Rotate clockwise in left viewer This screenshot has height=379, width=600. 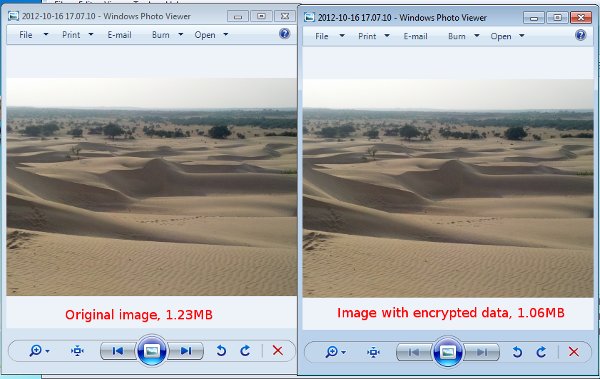(245, 351)
